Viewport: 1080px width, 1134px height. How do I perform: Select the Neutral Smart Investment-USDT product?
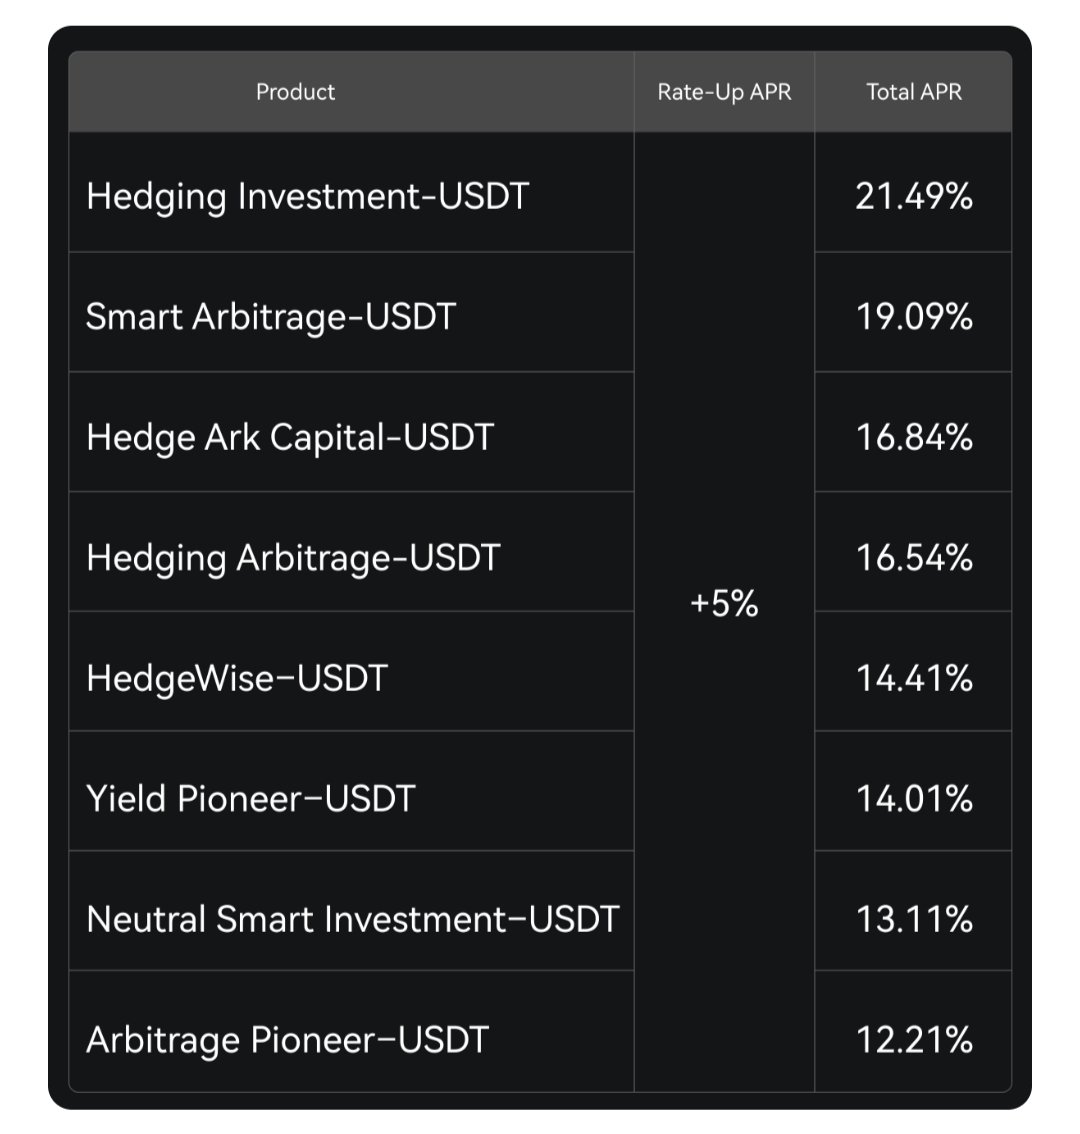[x=352, y=919]
